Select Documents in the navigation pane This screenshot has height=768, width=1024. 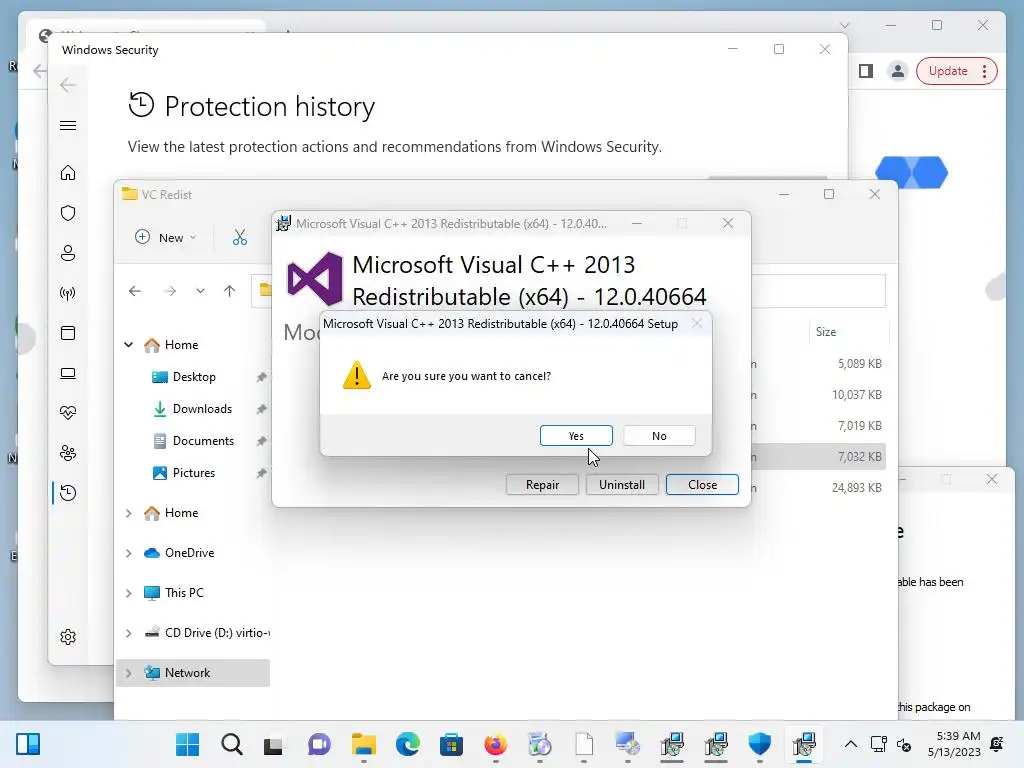pyautogui.click(x=203, y=441)
